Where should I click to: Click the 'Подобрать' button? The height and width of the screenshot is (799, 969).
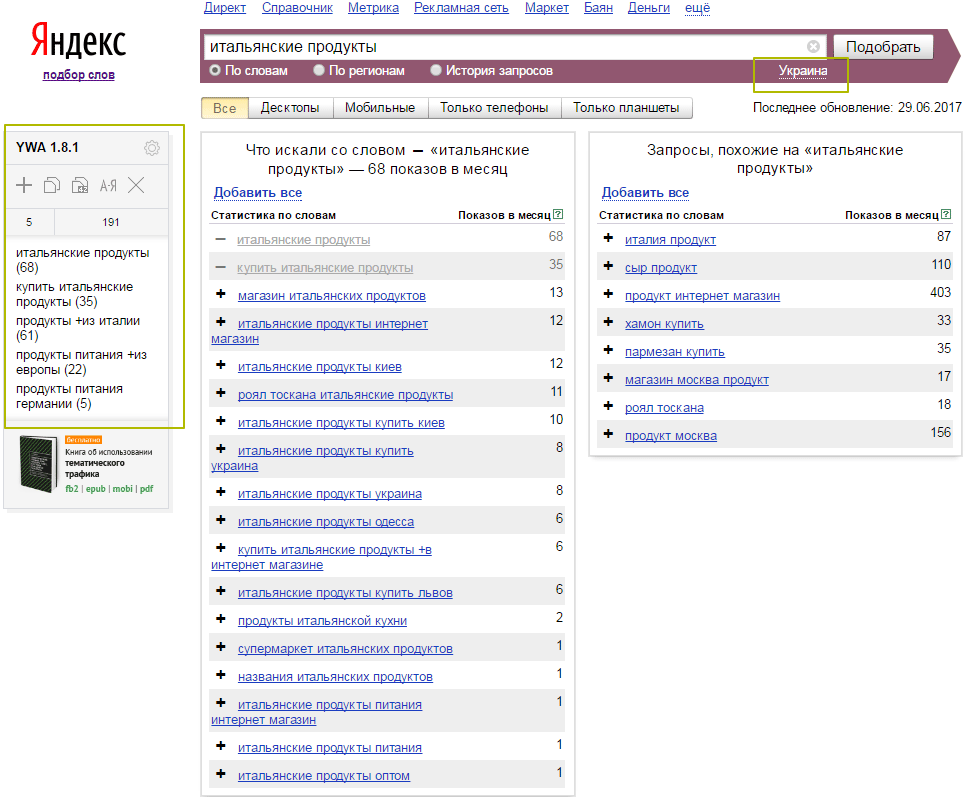pos(883,47)
